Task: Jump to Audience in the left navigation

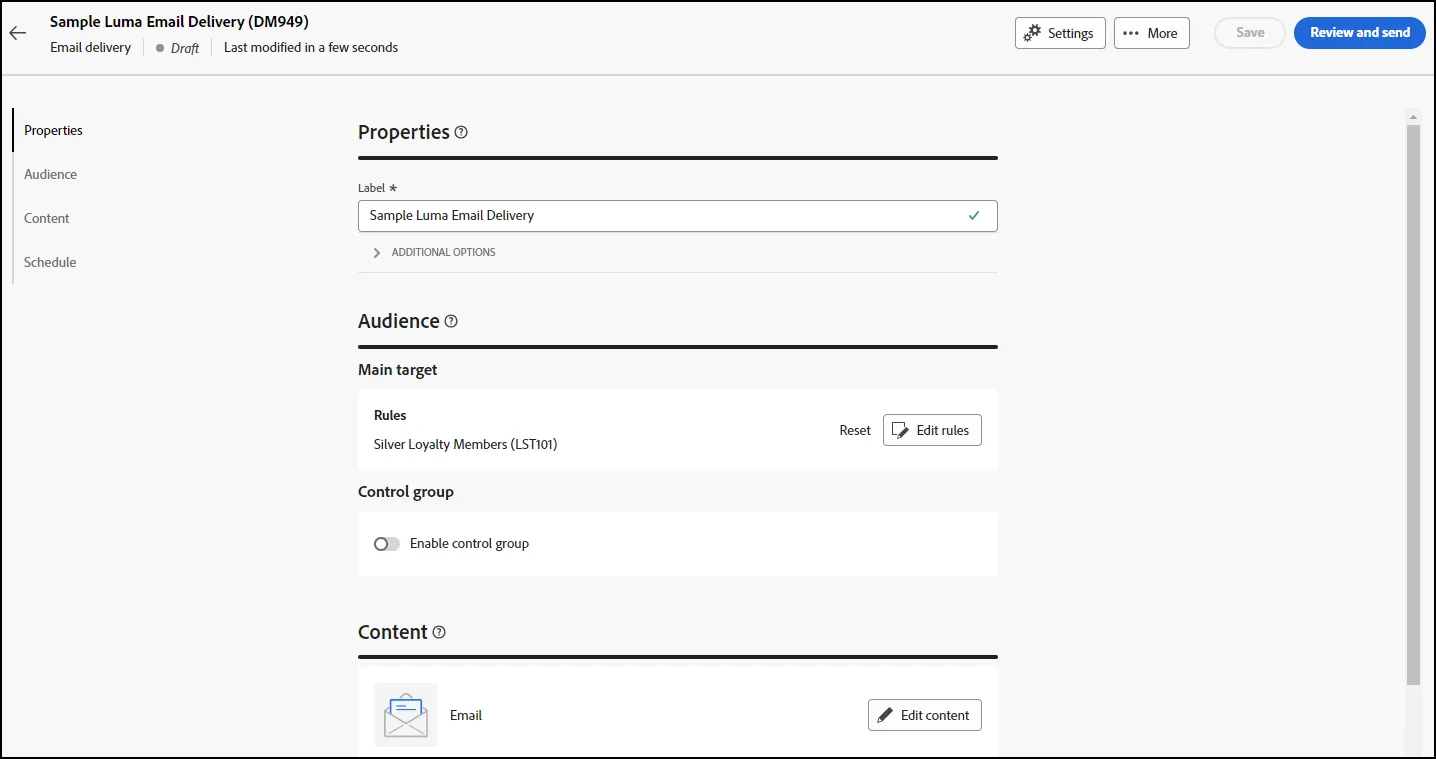Action: pyautogui.click(x=51, y=174)
